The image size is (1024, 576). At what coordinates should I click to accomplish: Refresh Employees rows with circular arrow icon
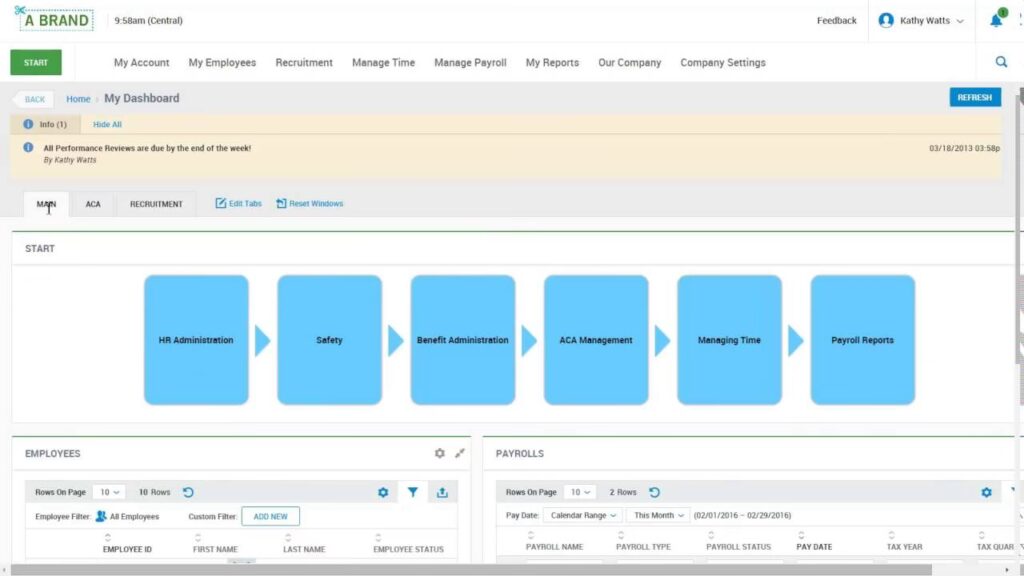(188, 492)
